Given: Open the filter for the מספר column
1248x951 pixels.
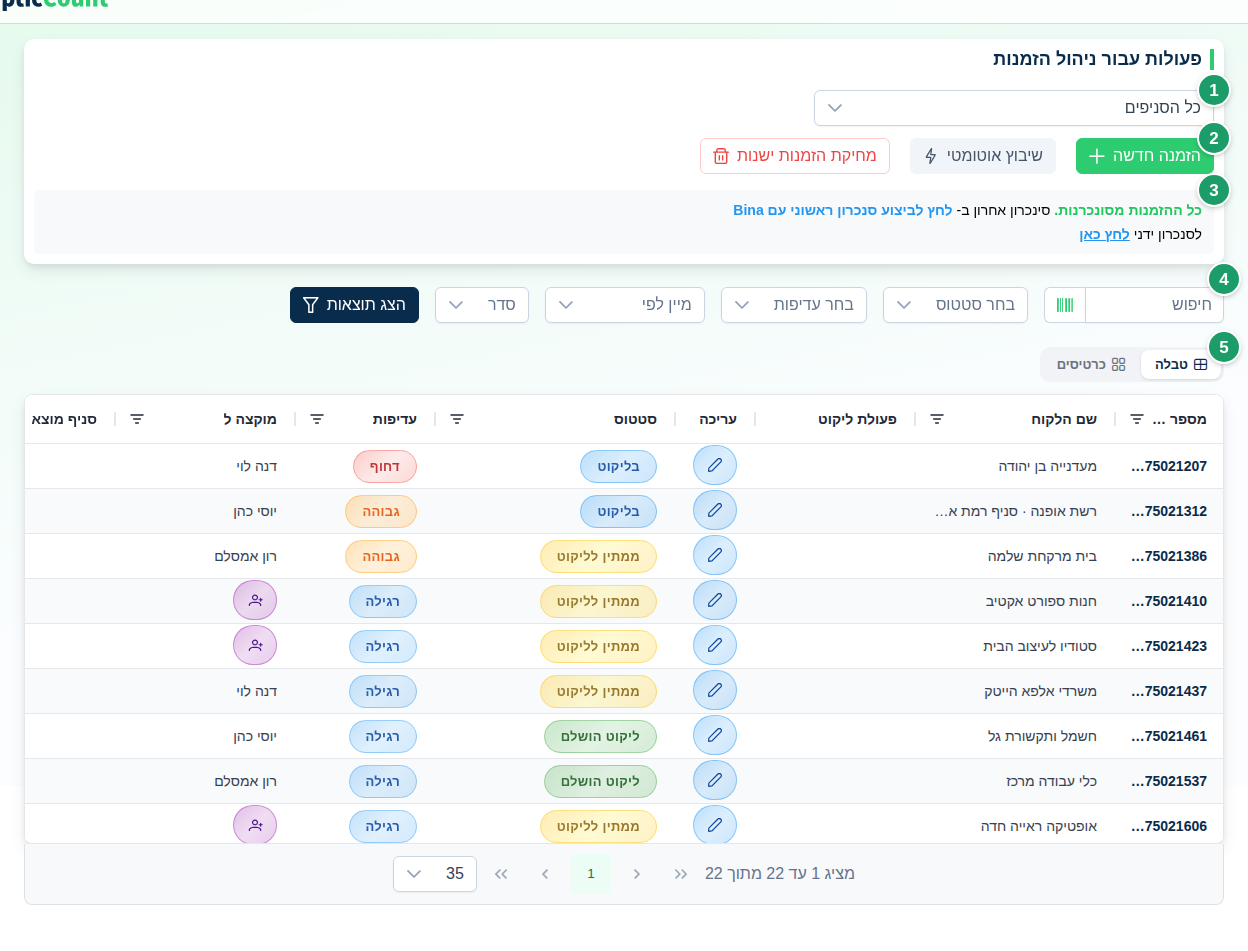Looking at the screenshot, I should click(1137, 419).
